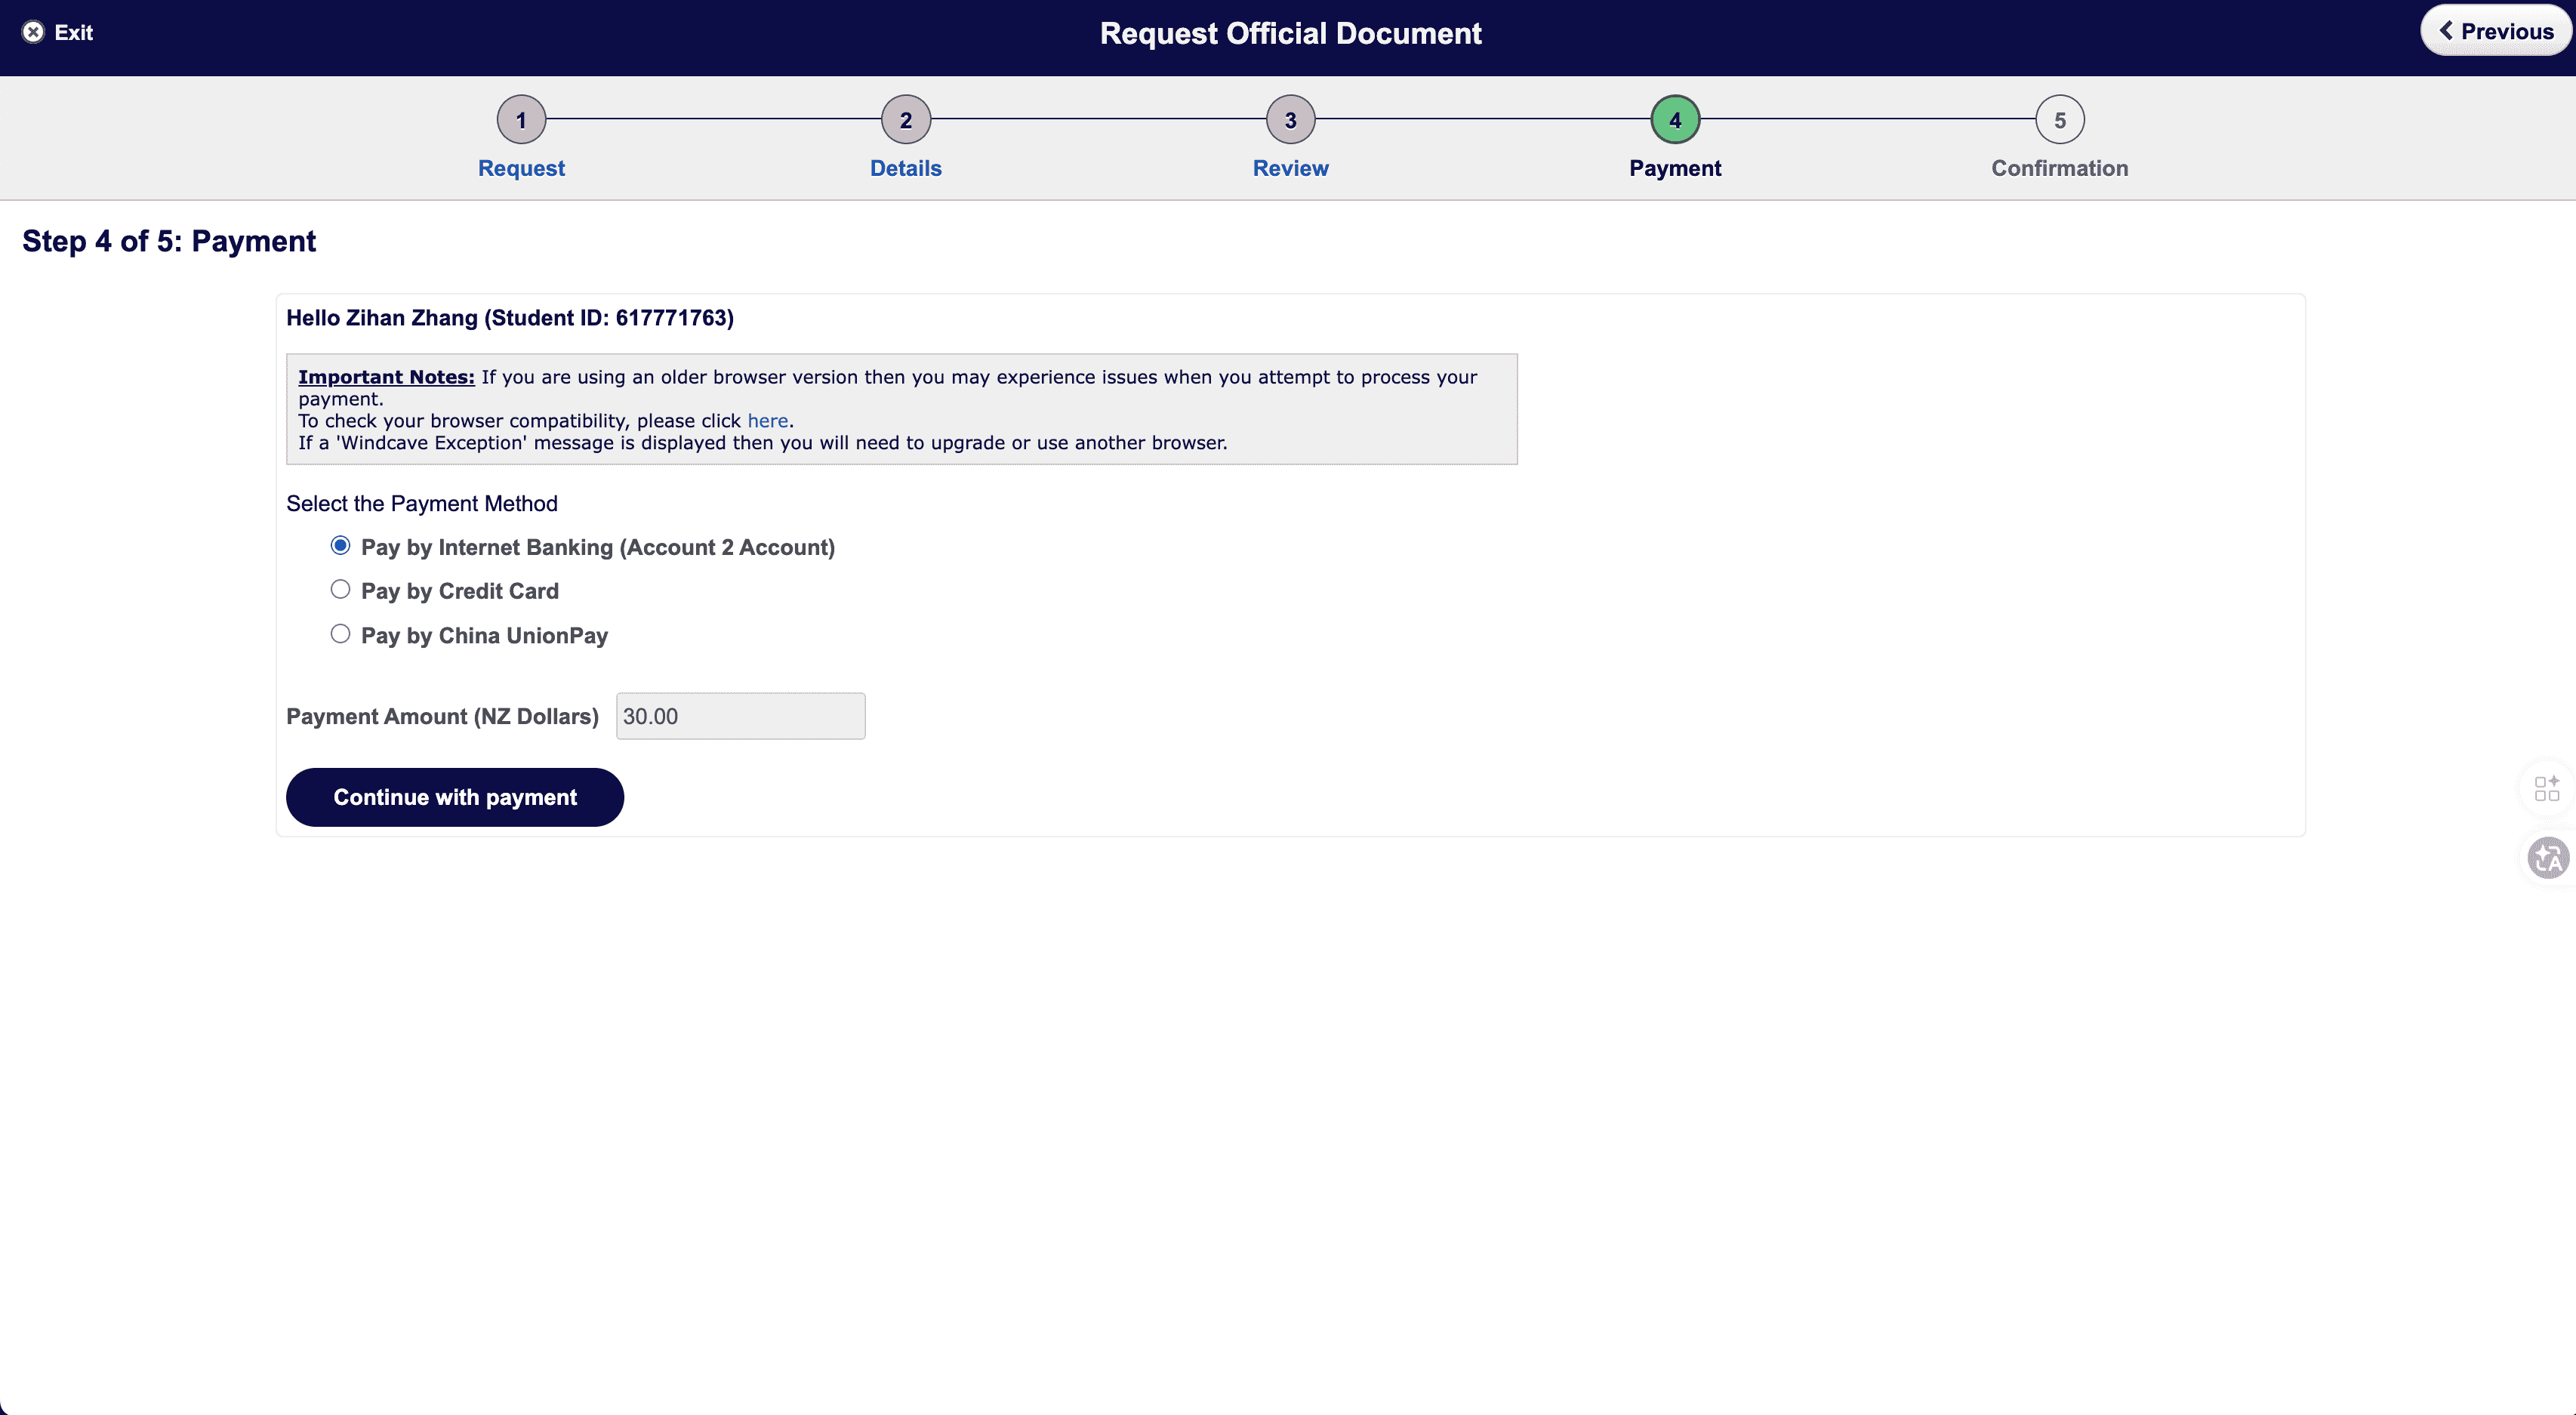Click step circle 3 for Review

point(1289,118)
